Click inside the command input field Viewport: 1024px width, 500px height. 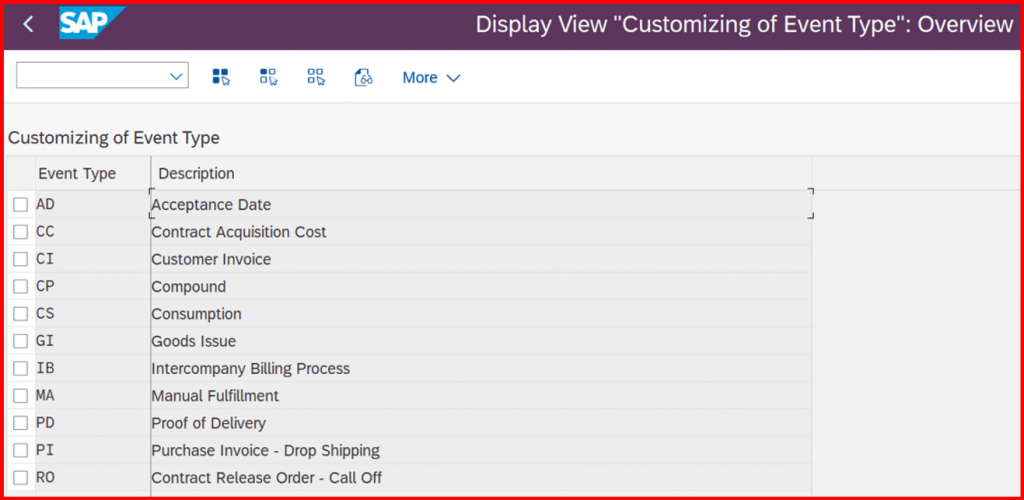tap(92, 76)
